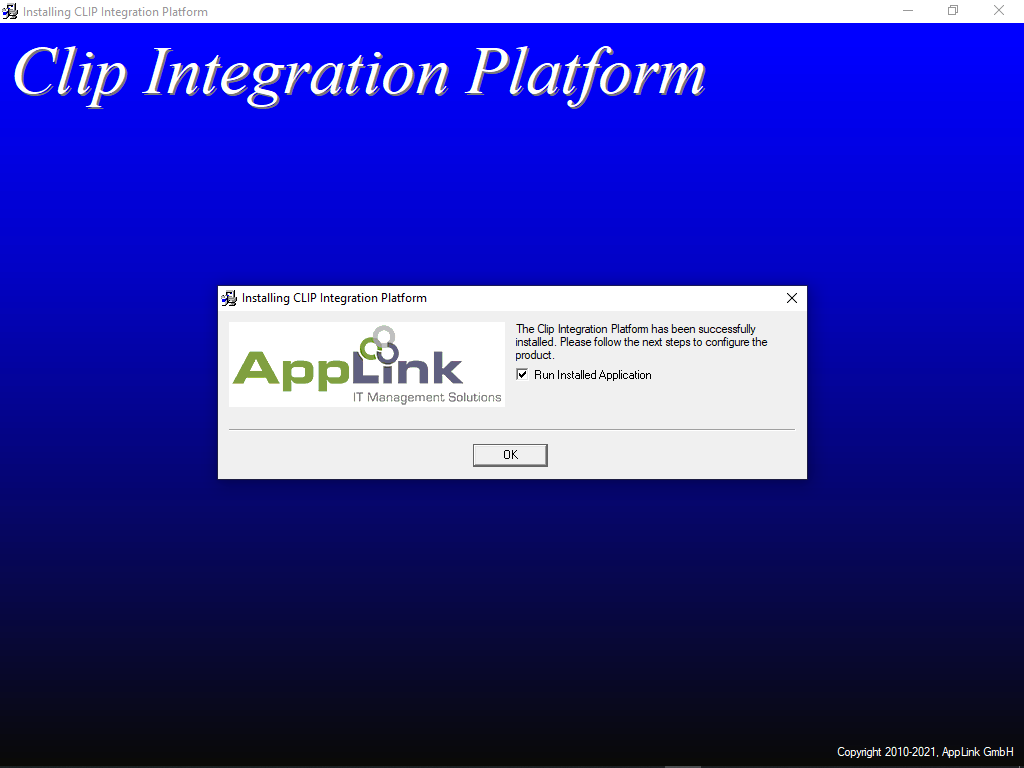Image resolution: width=1024 pixels, height=768 pixels.
Task: Minimize the main installer window
Action: pyautogui.click(x=908, y=11)
